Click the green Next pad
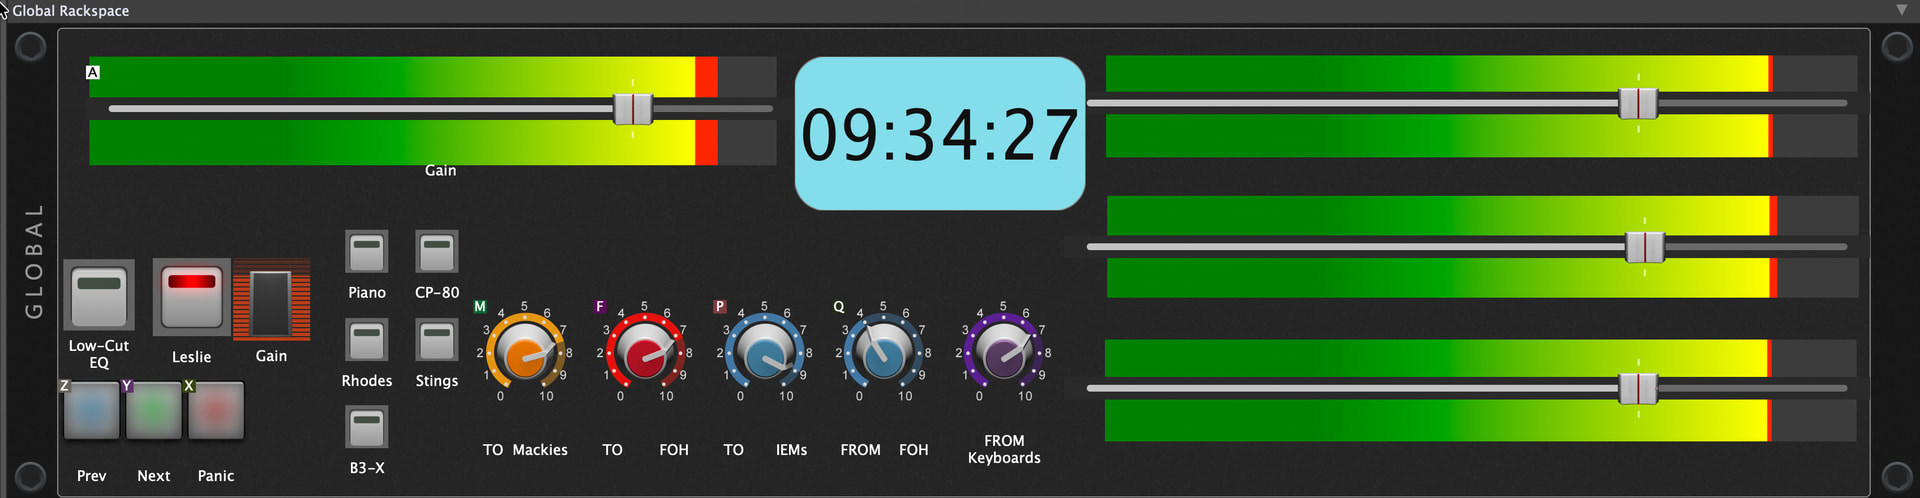The height and width of the screenshot is (498, 1920). coord(153,410)
